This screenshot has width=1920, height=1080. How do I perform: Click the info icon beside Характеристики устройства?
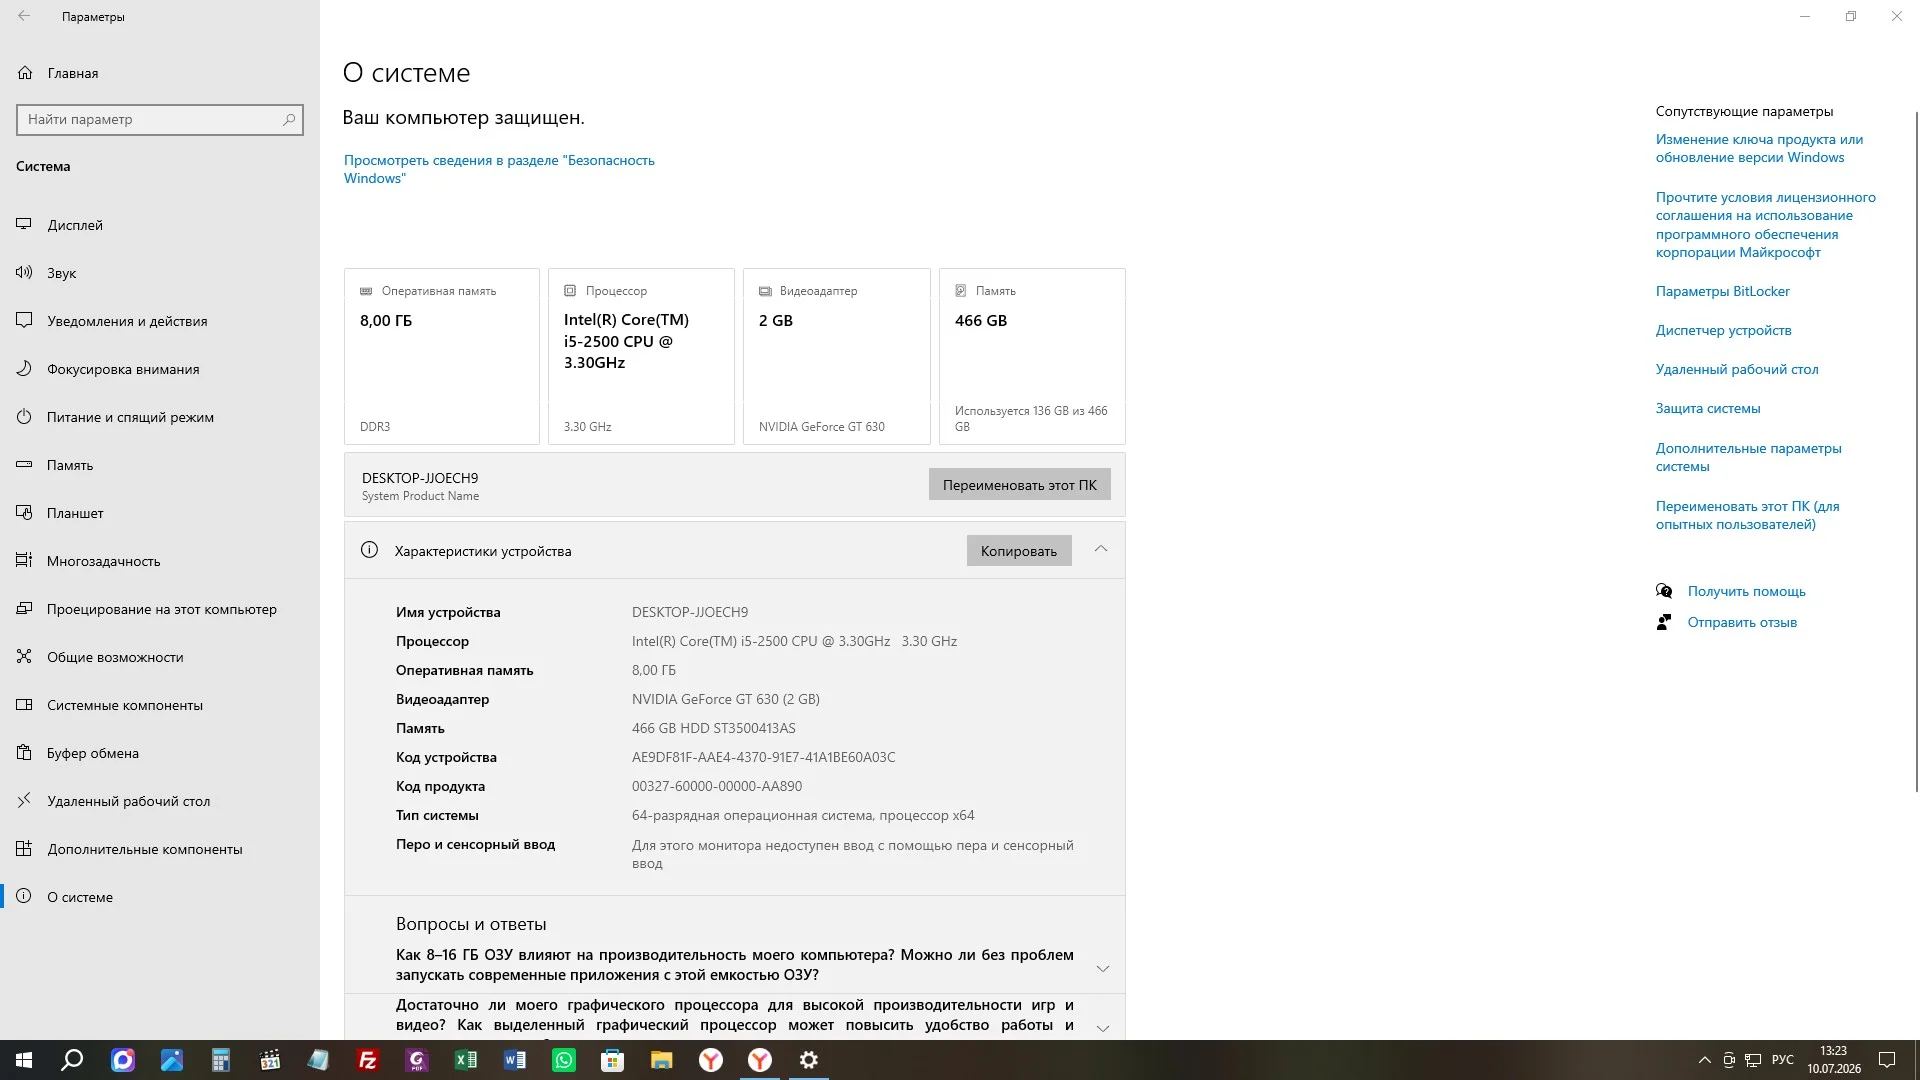[x=369, y=550]
